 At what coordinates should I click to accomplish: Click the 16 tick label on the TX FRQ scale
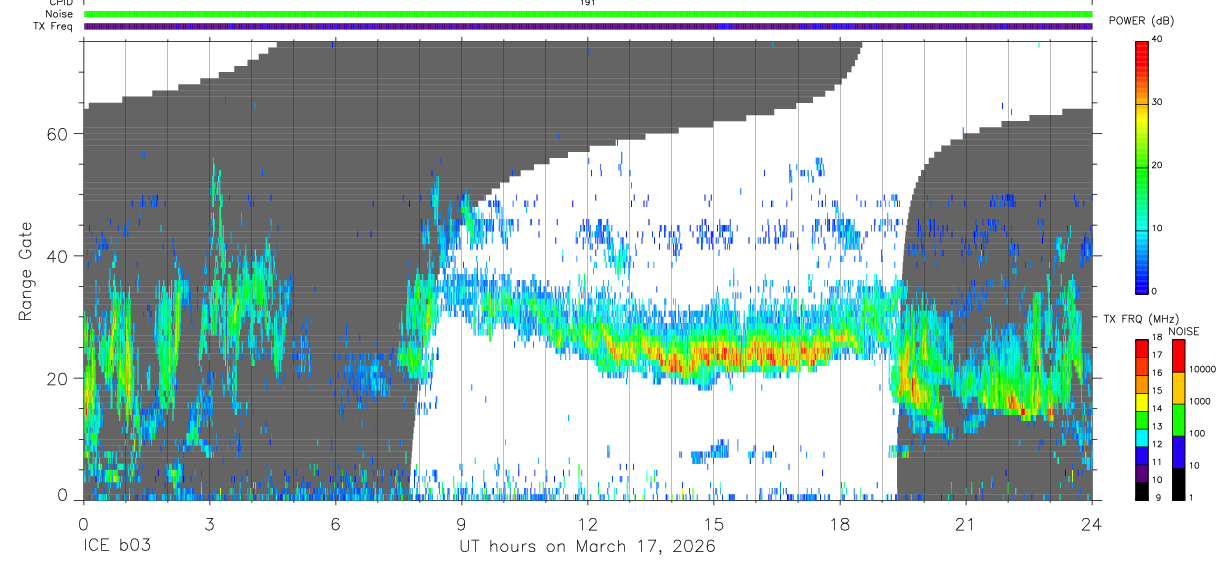[1157, 375]
